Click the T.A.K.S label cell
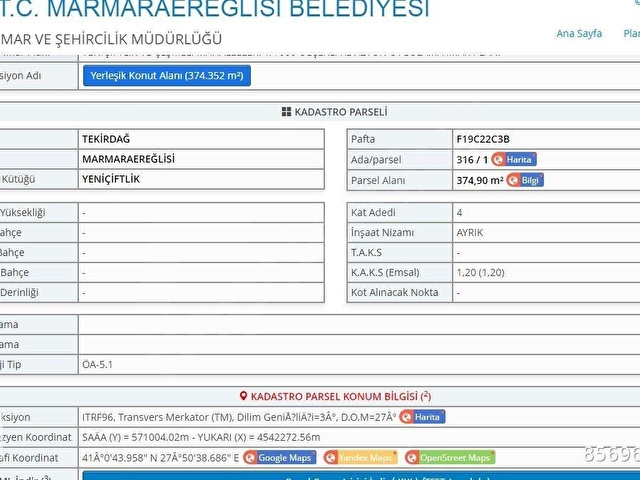The width and height of the screenshot is (640, 480). point(400,253)
